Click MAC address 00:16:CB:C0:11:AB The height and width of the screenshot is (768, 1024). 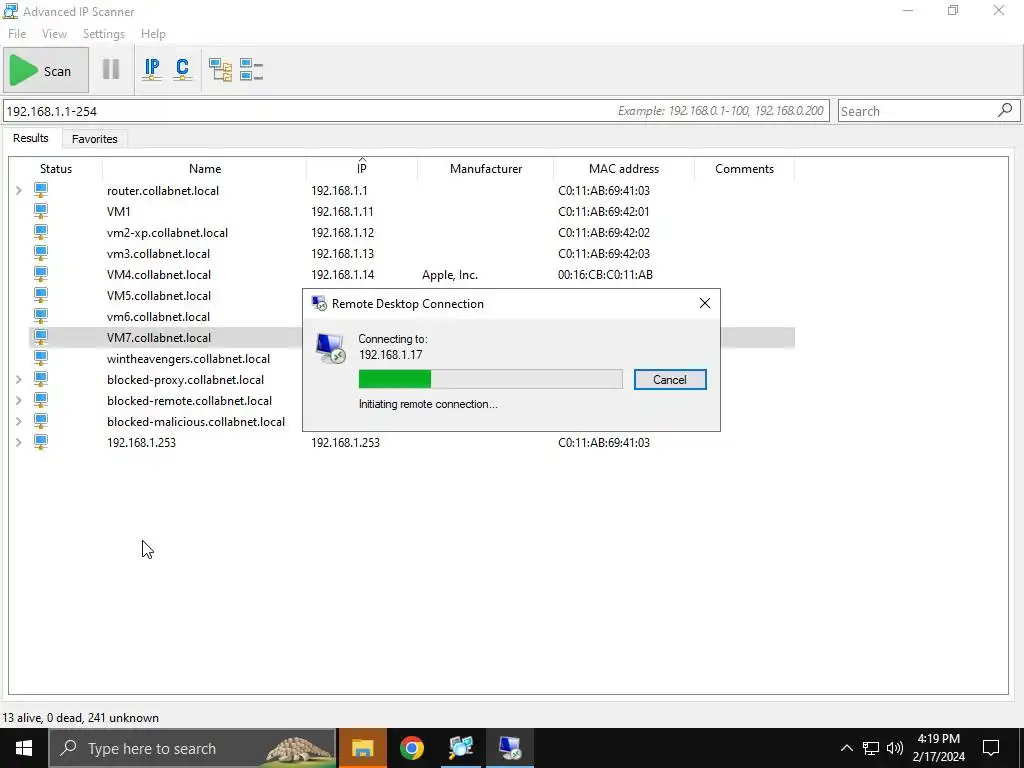coord(605,275)
